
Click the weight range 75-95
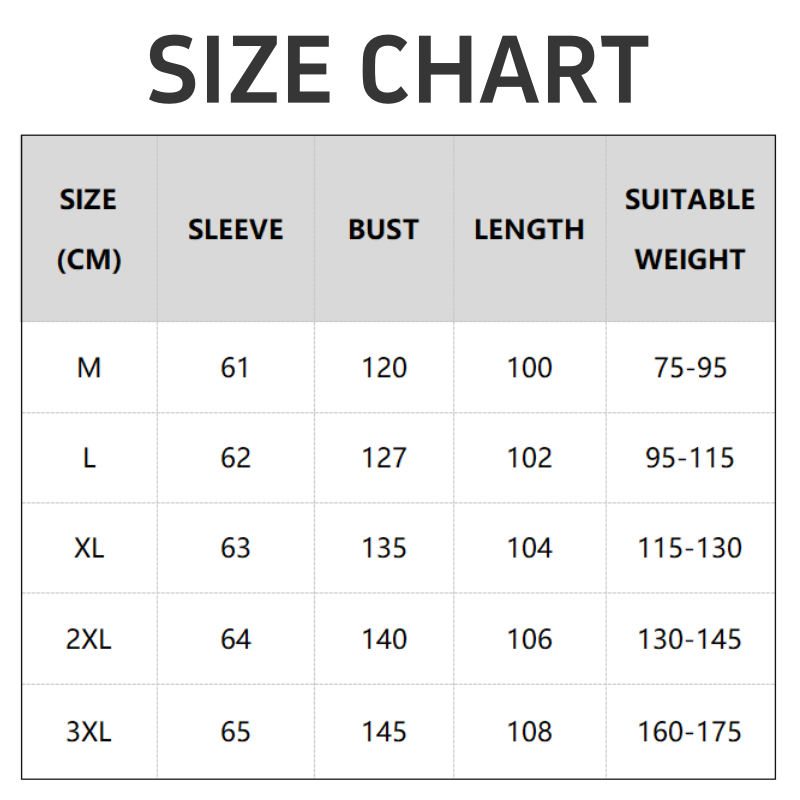pyautogui.click(x=690, y=367)
